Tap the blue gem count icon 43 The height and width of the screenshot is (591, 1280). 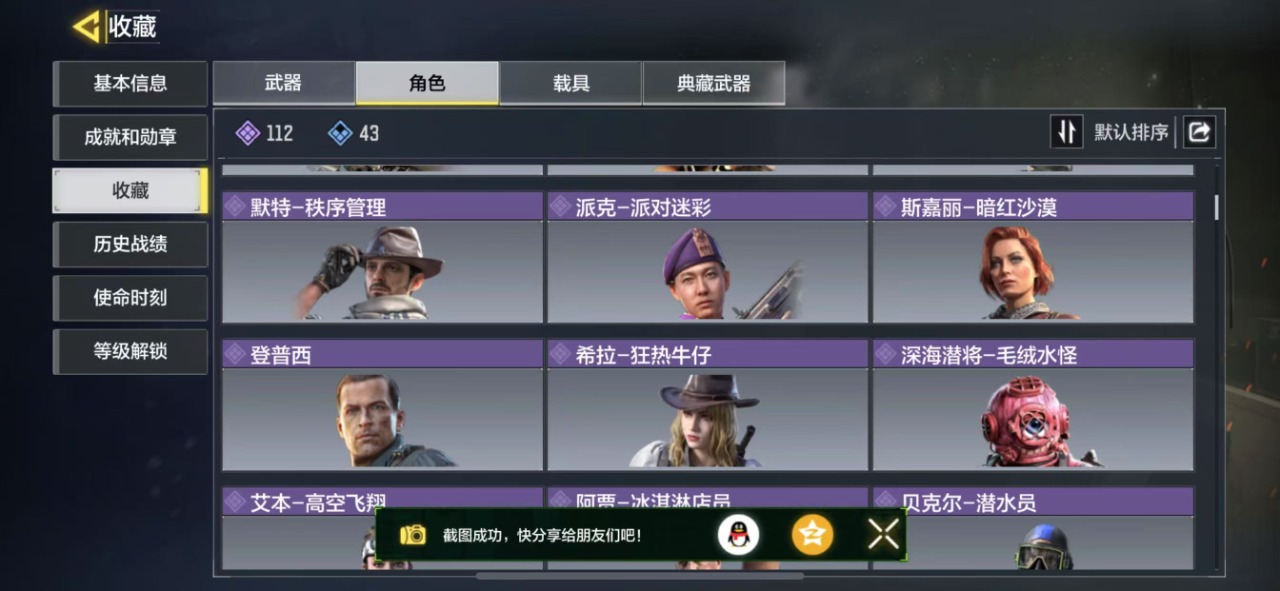(340, 133)
